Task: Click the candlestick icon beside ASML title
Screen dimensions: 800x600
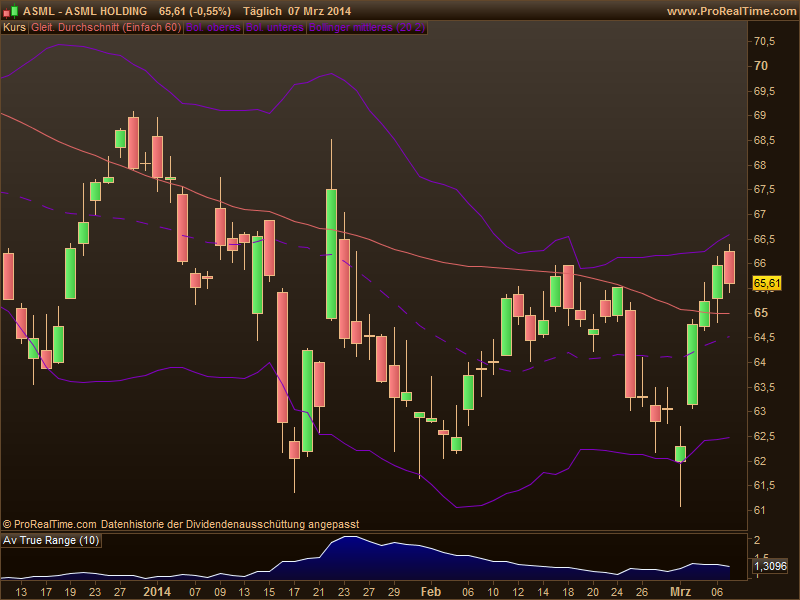Action: (10, 11)
